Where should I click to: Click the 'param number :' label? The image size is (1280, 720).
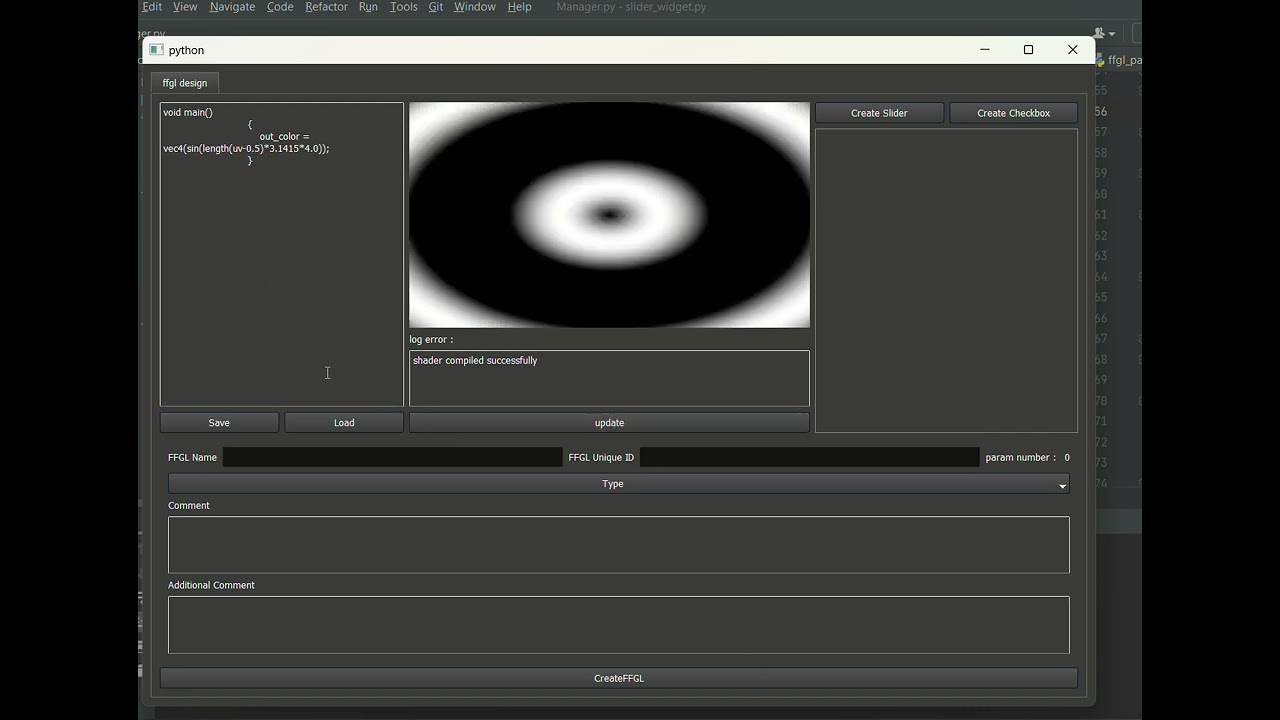[x=1020, y=458]
